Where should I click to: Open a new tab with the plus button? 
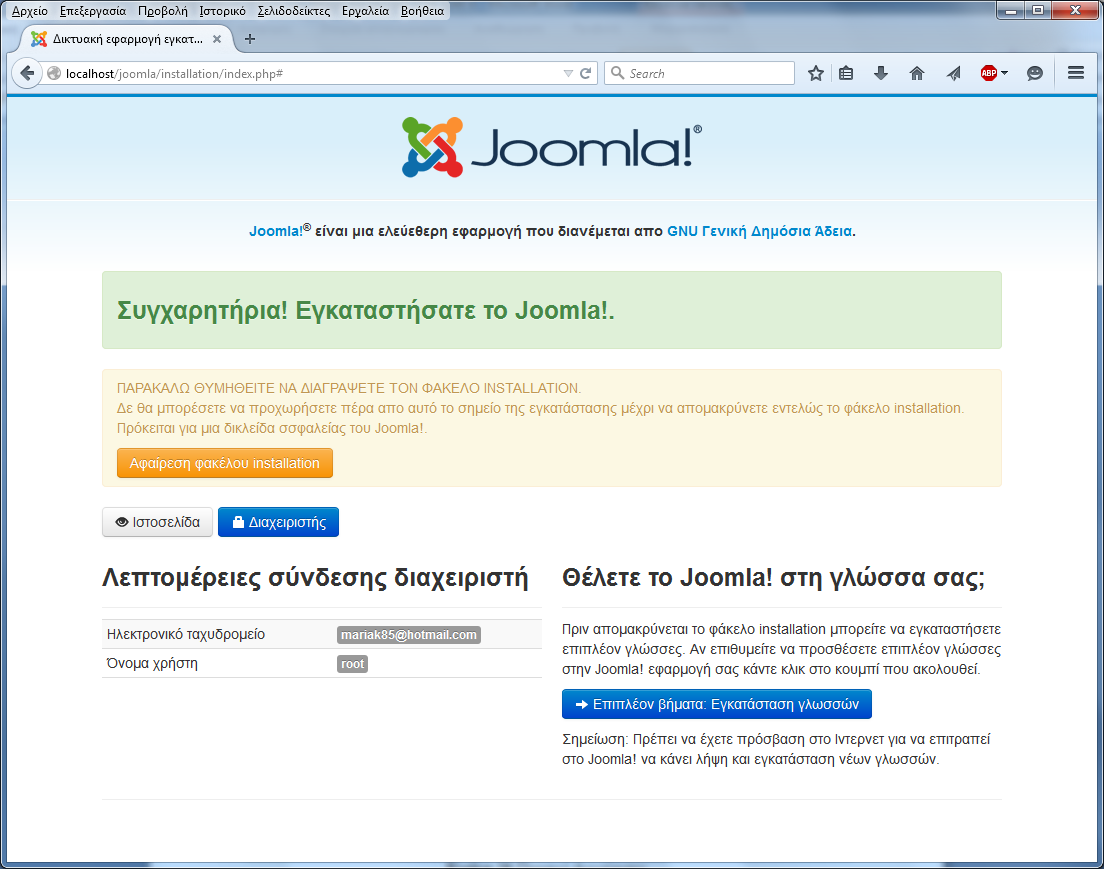click(x=249, y=39)
